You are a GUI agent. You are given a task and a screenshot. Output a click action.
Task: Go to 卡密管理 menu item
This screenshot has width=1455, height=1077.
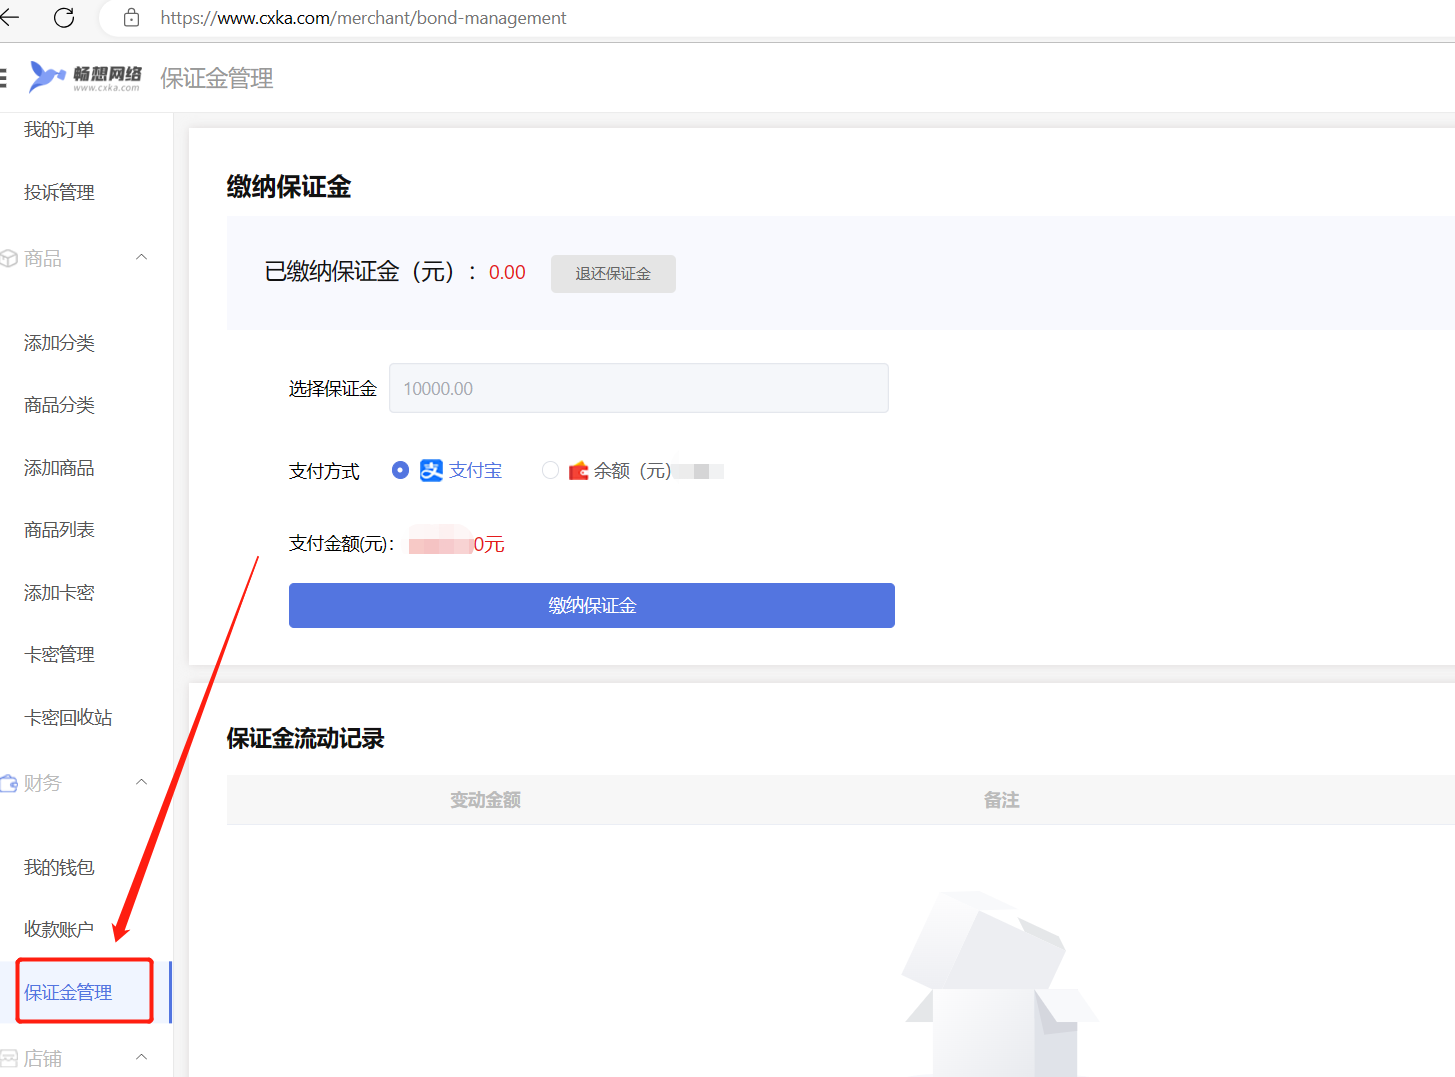click(x=59, y=655)
